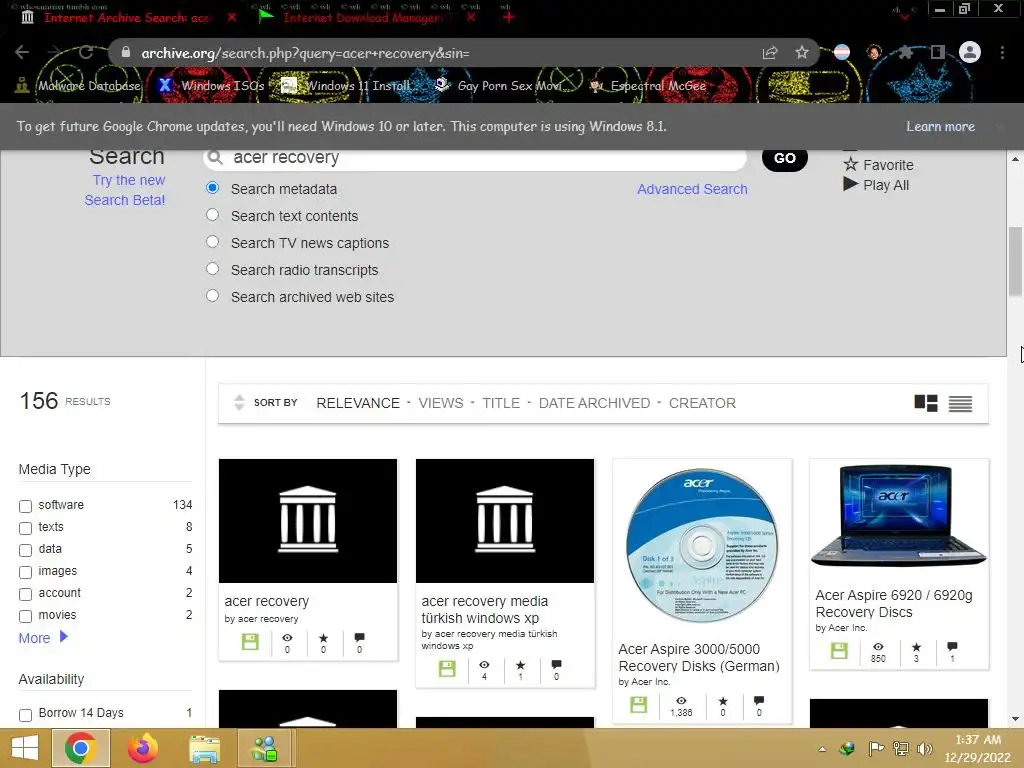Check the account media type filter
1024x768 pixels.
tap(25, 594)
